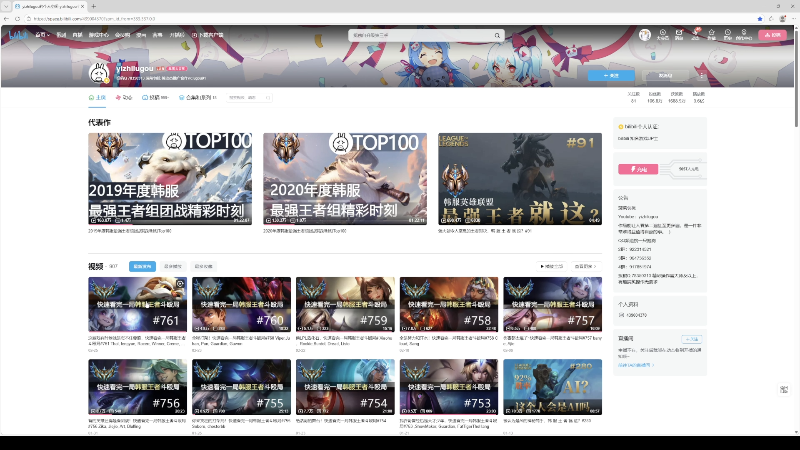Image resolution: width=800 pixels, height=450 pixels.
Task: Click the view more videos button
Action: coord(585,266)
